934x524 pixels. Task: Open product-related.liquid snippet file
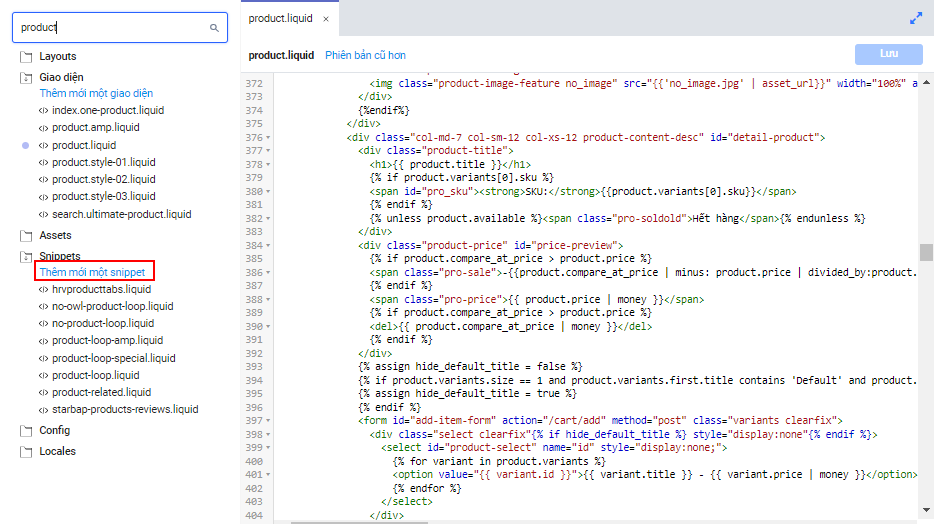(x=102, y=392)
